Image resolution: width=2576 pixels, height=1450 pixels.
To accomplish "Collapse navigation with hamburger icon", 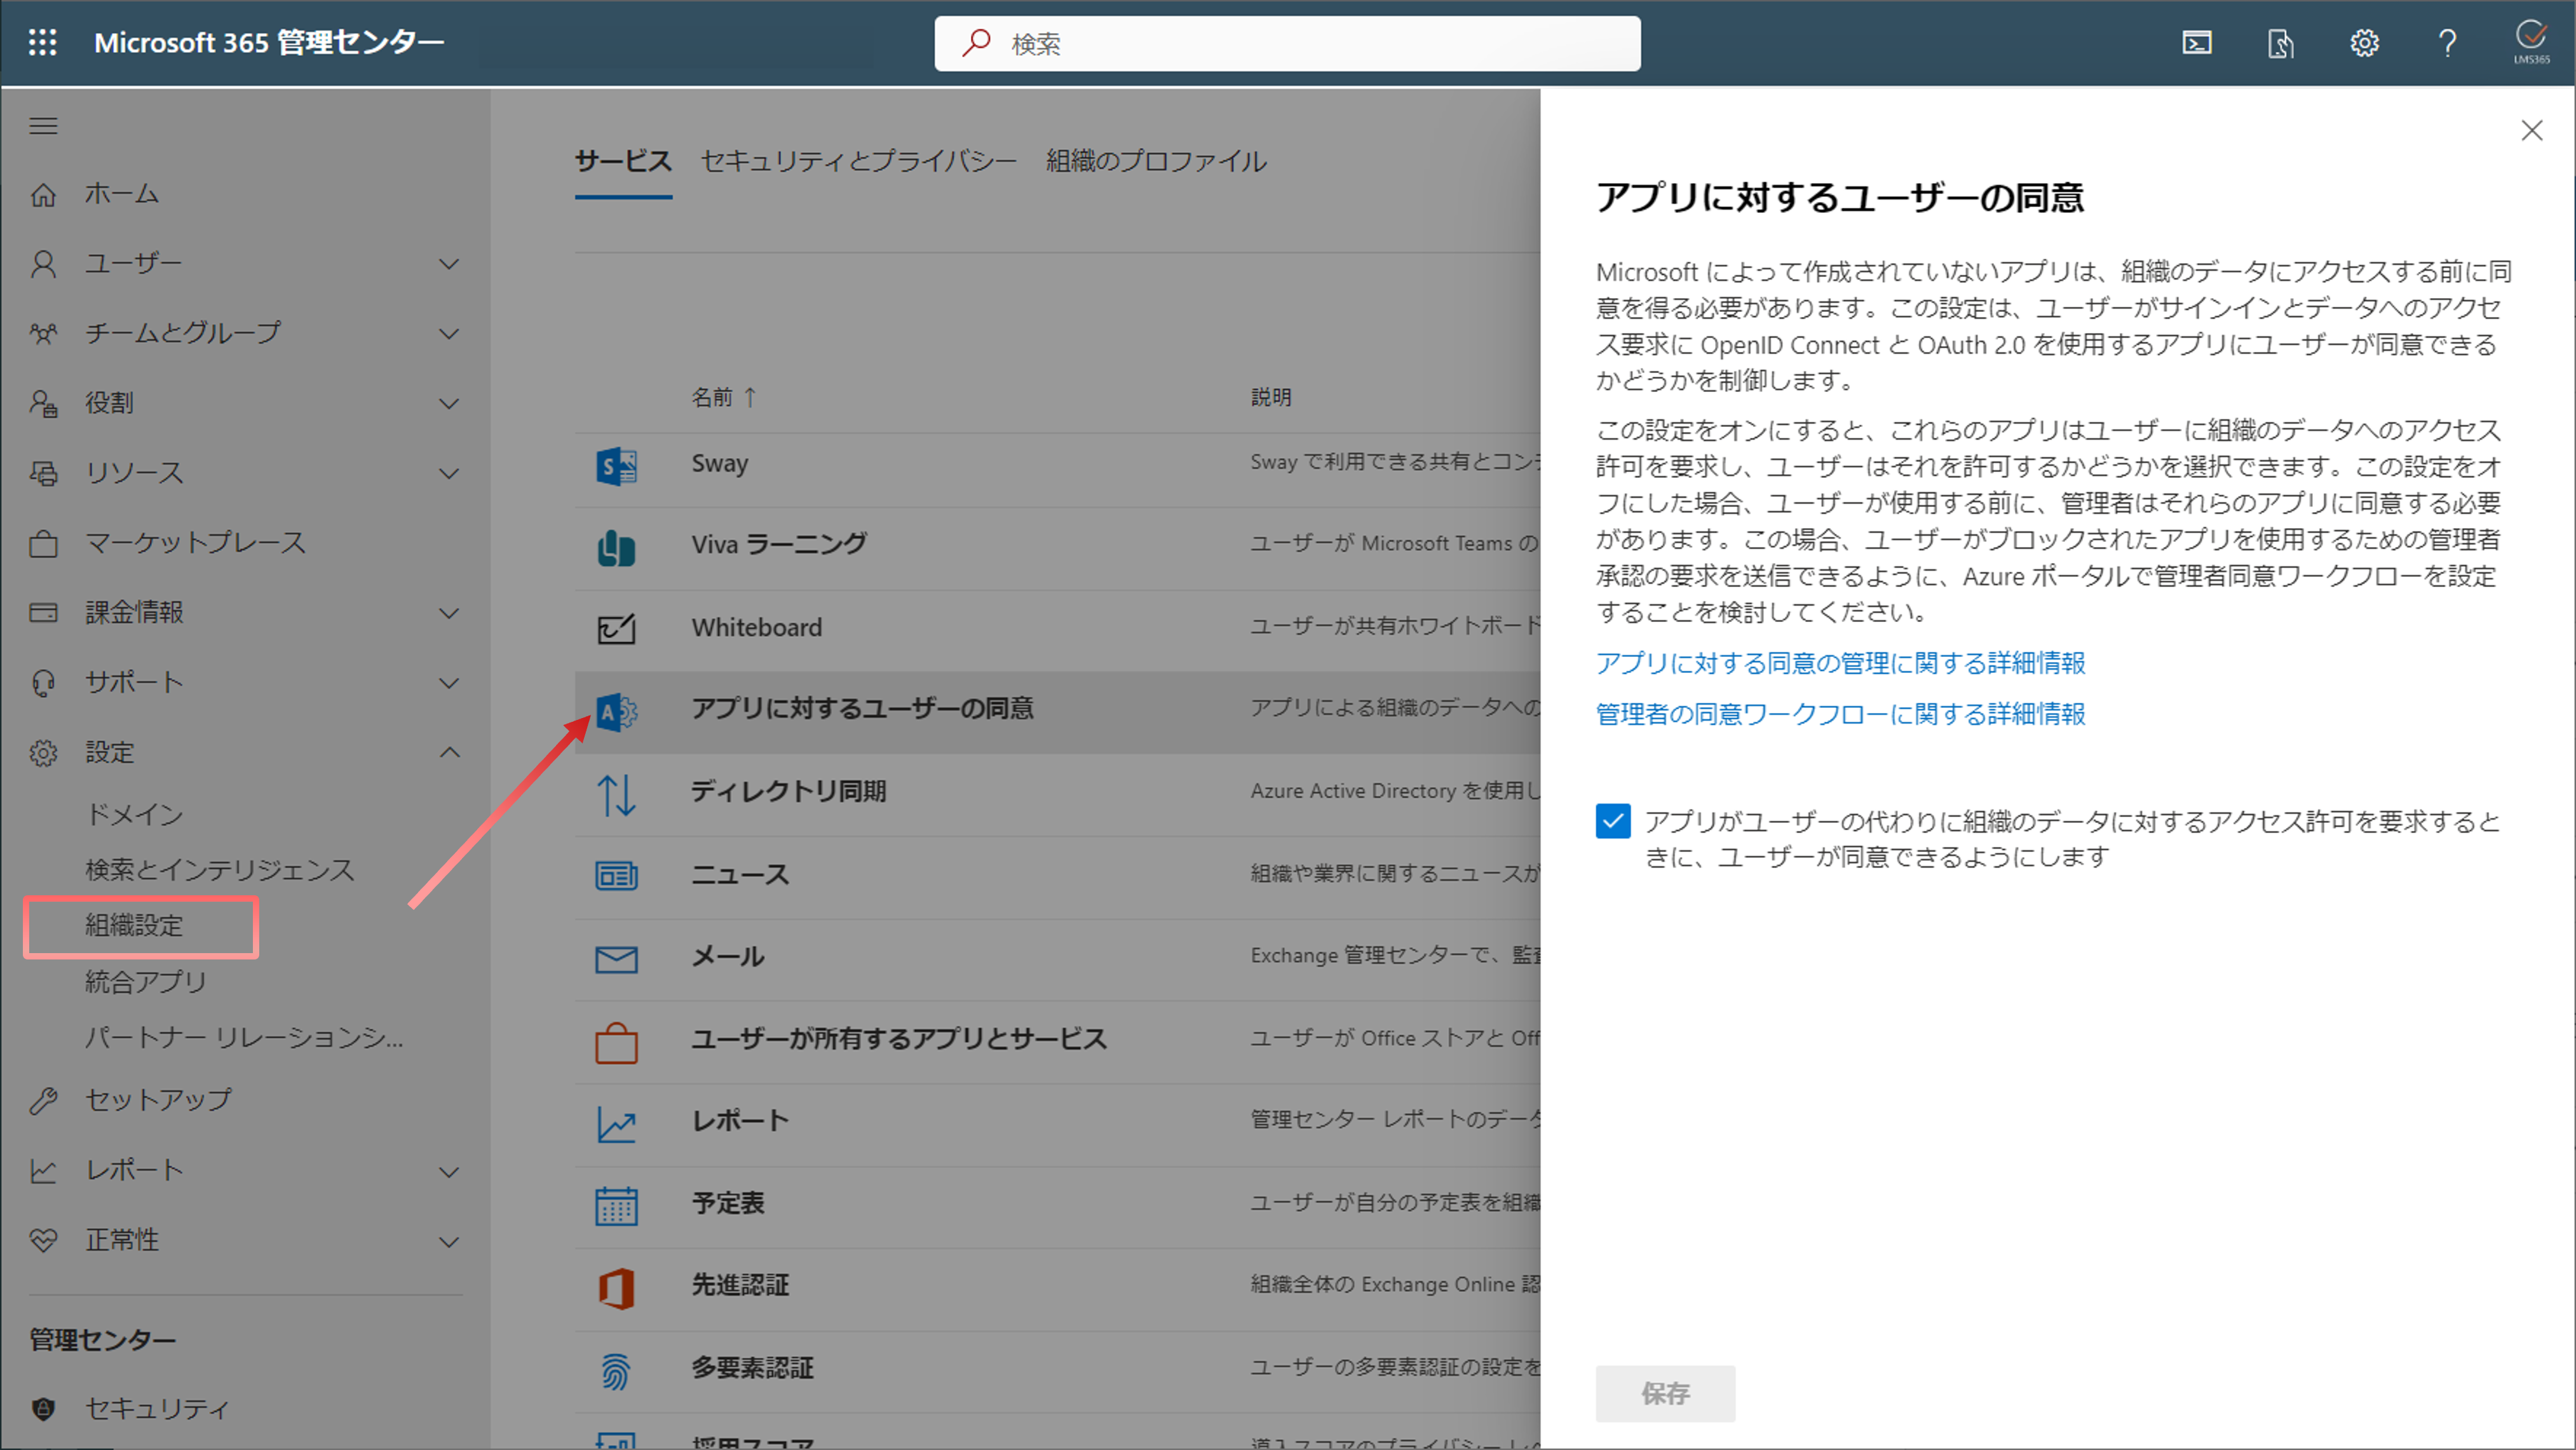I will (43, 126).
